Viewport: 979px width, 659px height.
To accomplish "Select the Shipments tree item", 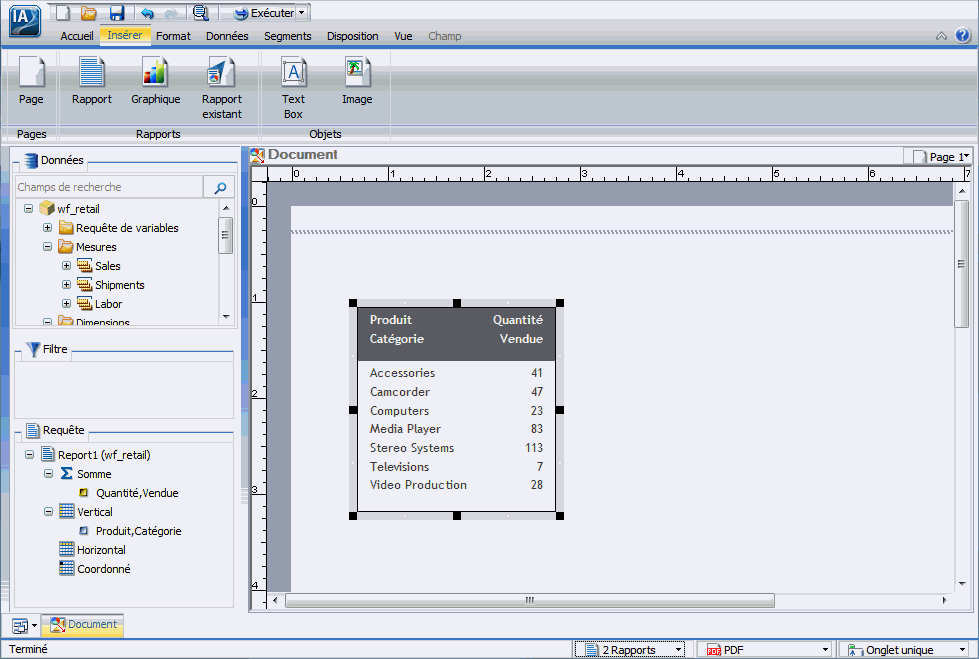I will [119, 285].
